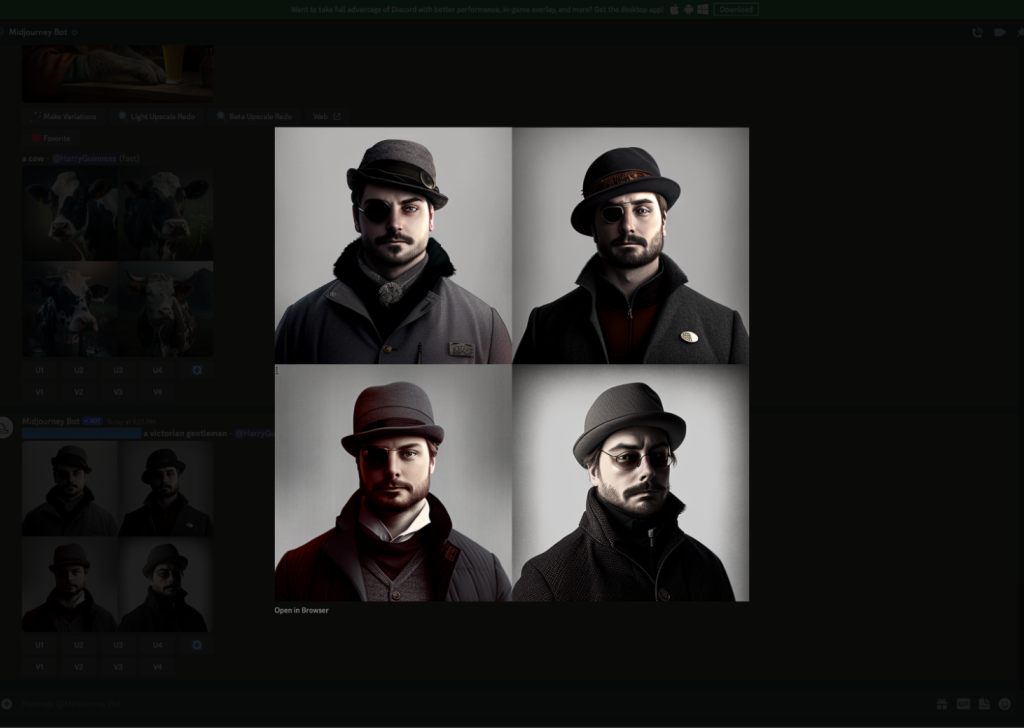Click U3 under victorian gentleman images

tap(118, 645)
